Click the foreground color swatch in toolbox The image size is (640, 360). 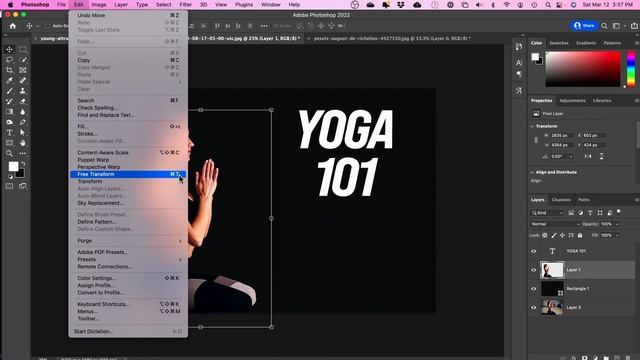coord(13,166)
